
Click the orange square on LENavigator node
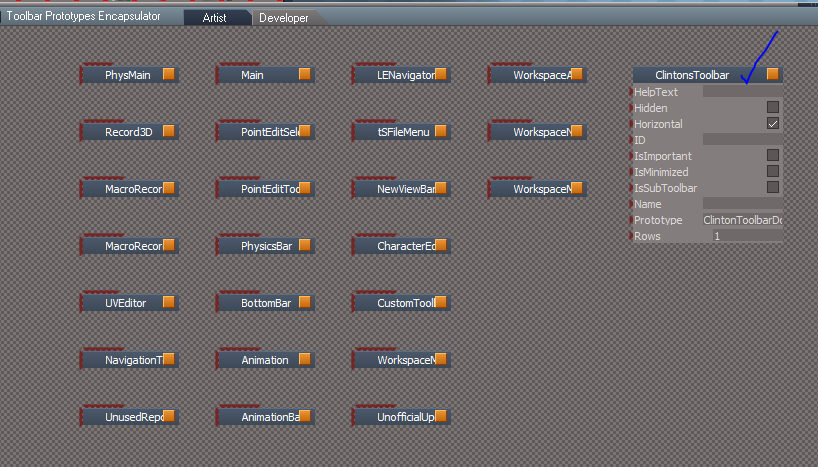click(x=441, y=74)
